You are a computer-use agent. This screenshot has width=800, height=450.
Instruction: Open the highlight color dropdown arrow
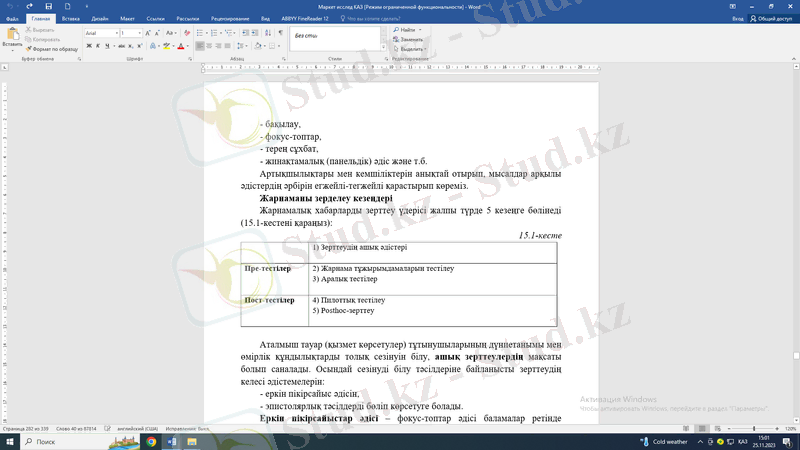point(173,46)
